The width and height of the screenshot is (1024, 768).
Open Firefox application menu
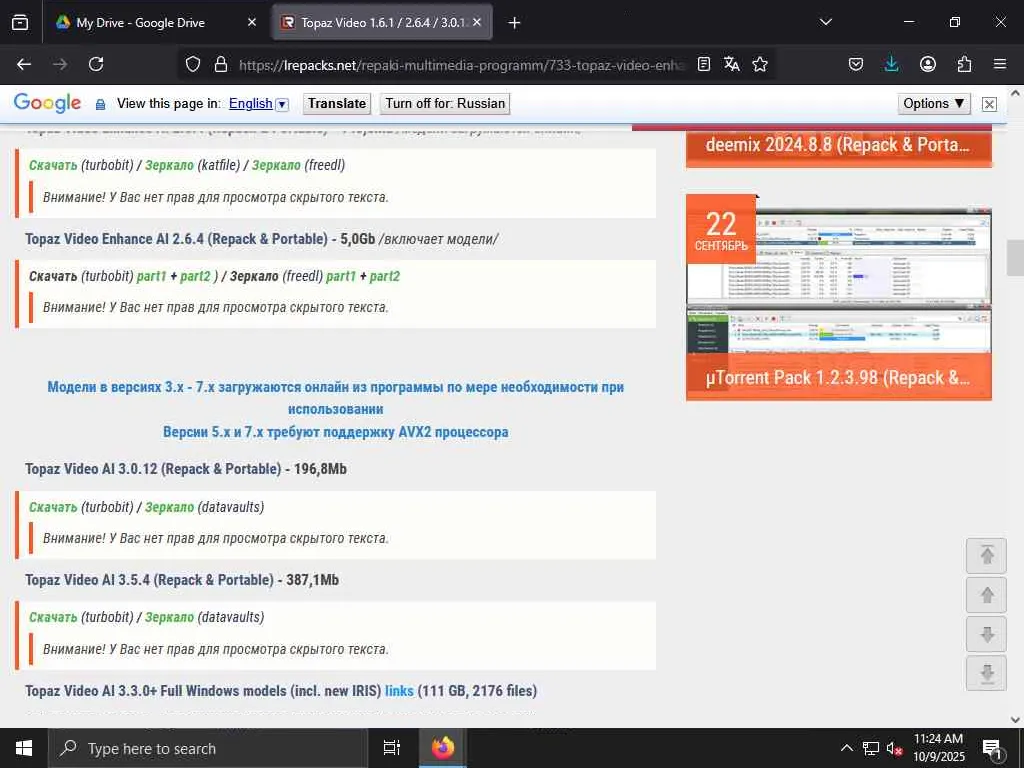click(x=1000, y=64)
